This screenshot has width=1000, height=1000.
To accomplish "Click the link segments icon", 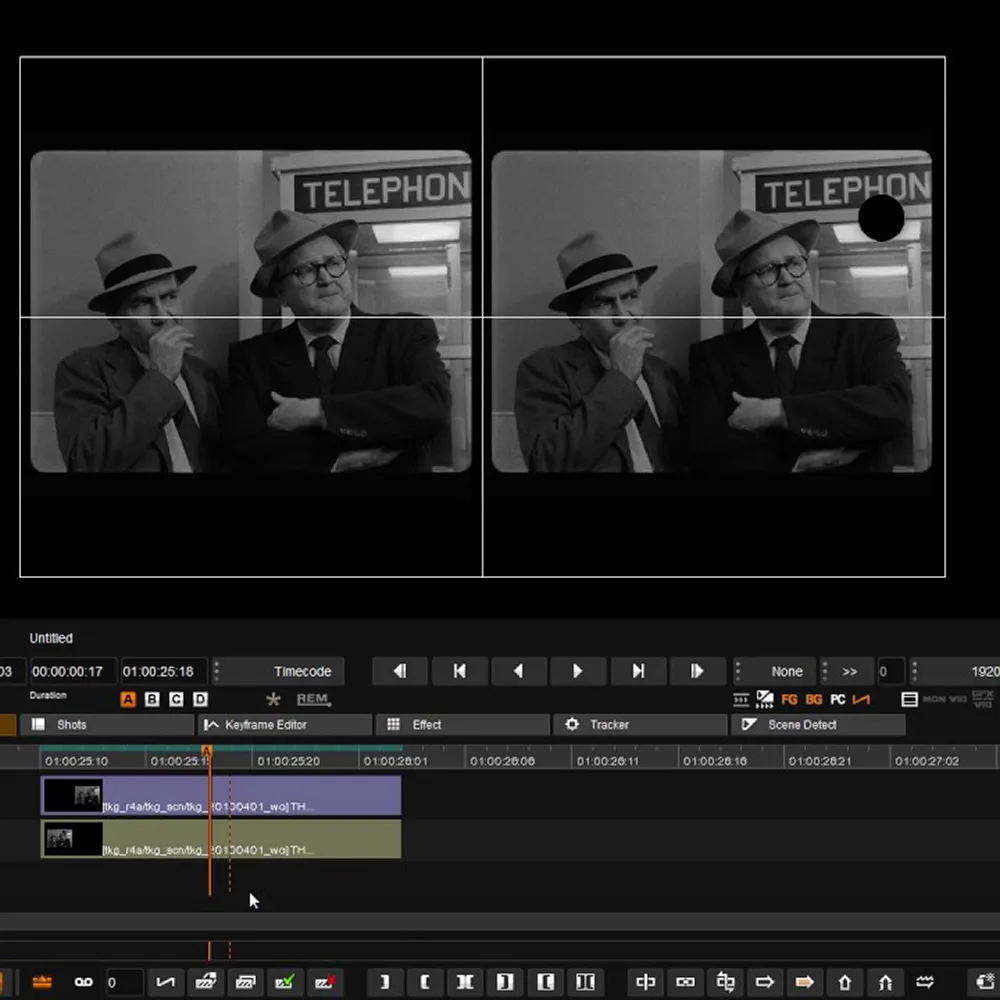I will tap(686, 982).
